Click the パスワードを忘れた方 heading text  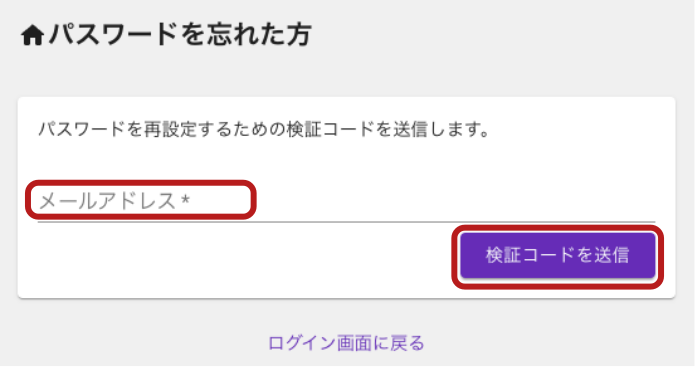(180, 35)
